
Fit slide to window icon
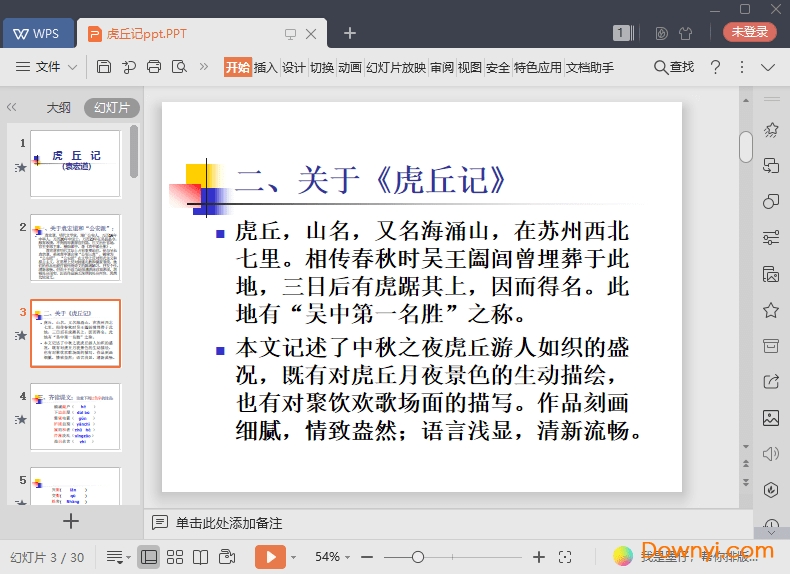click(x=565, y=556)
